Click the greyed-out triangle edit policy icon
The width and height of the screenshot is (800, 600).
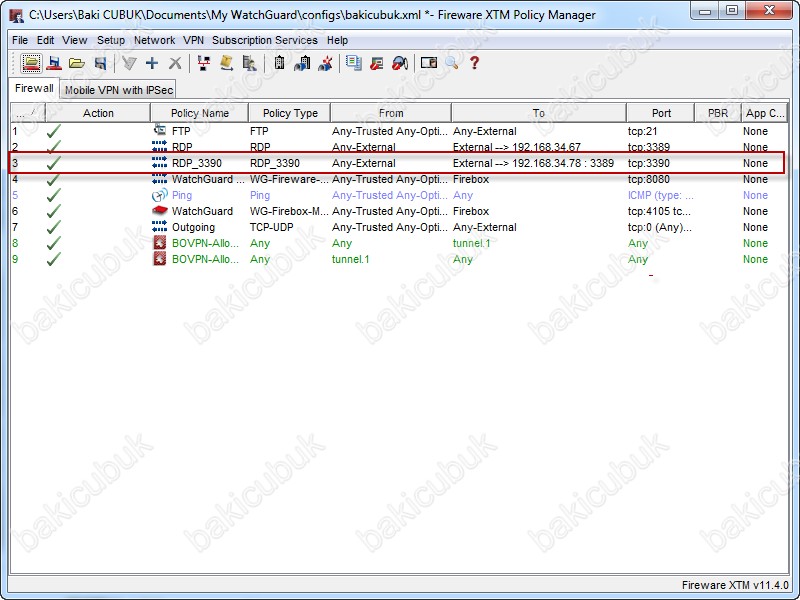129,63
